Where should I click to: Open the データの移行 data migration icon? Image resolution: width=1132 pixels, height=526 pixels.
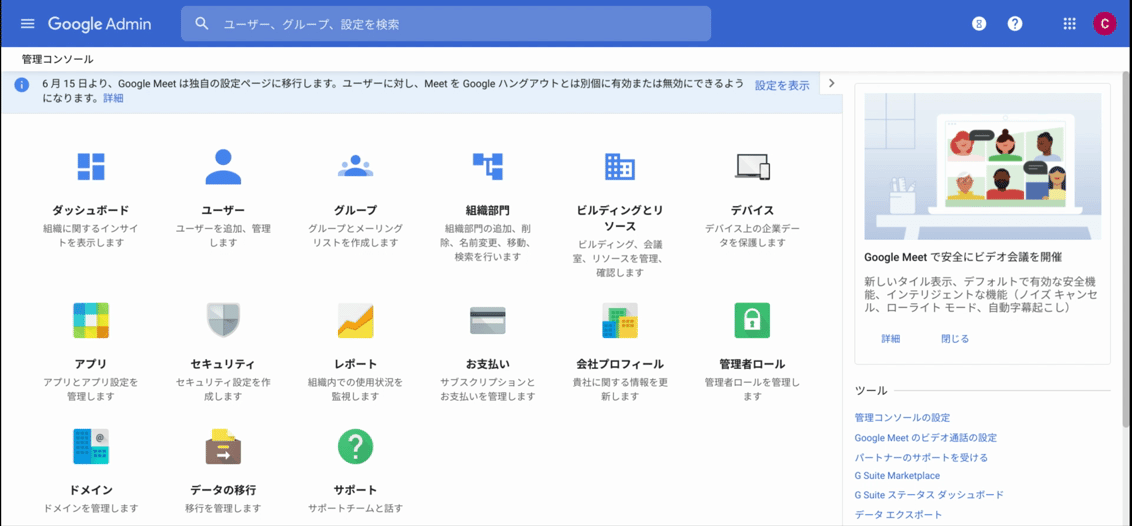(x=223, y=446)
